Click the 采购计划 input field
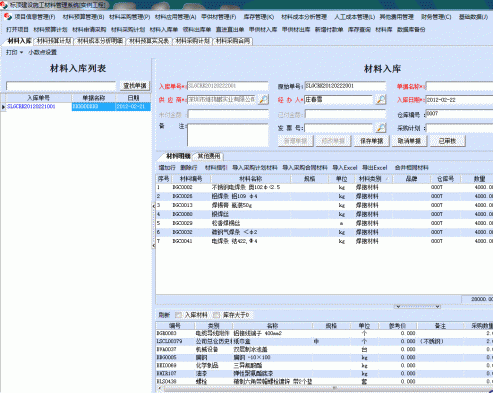This screenshot has height=393, width=493. [459, 128]
